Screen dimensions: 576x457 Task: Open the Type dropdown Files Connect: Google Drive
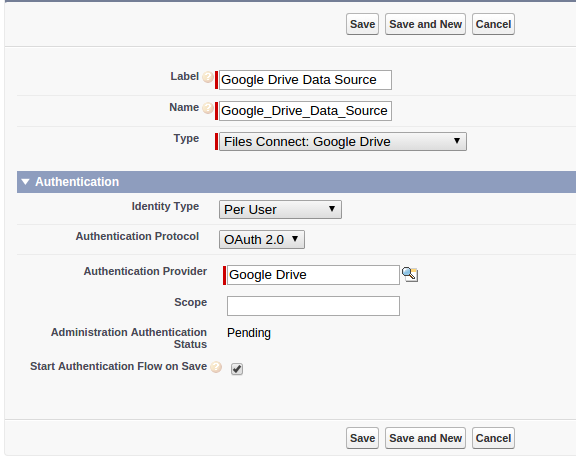pyautogui.click(x=343, y=141)
